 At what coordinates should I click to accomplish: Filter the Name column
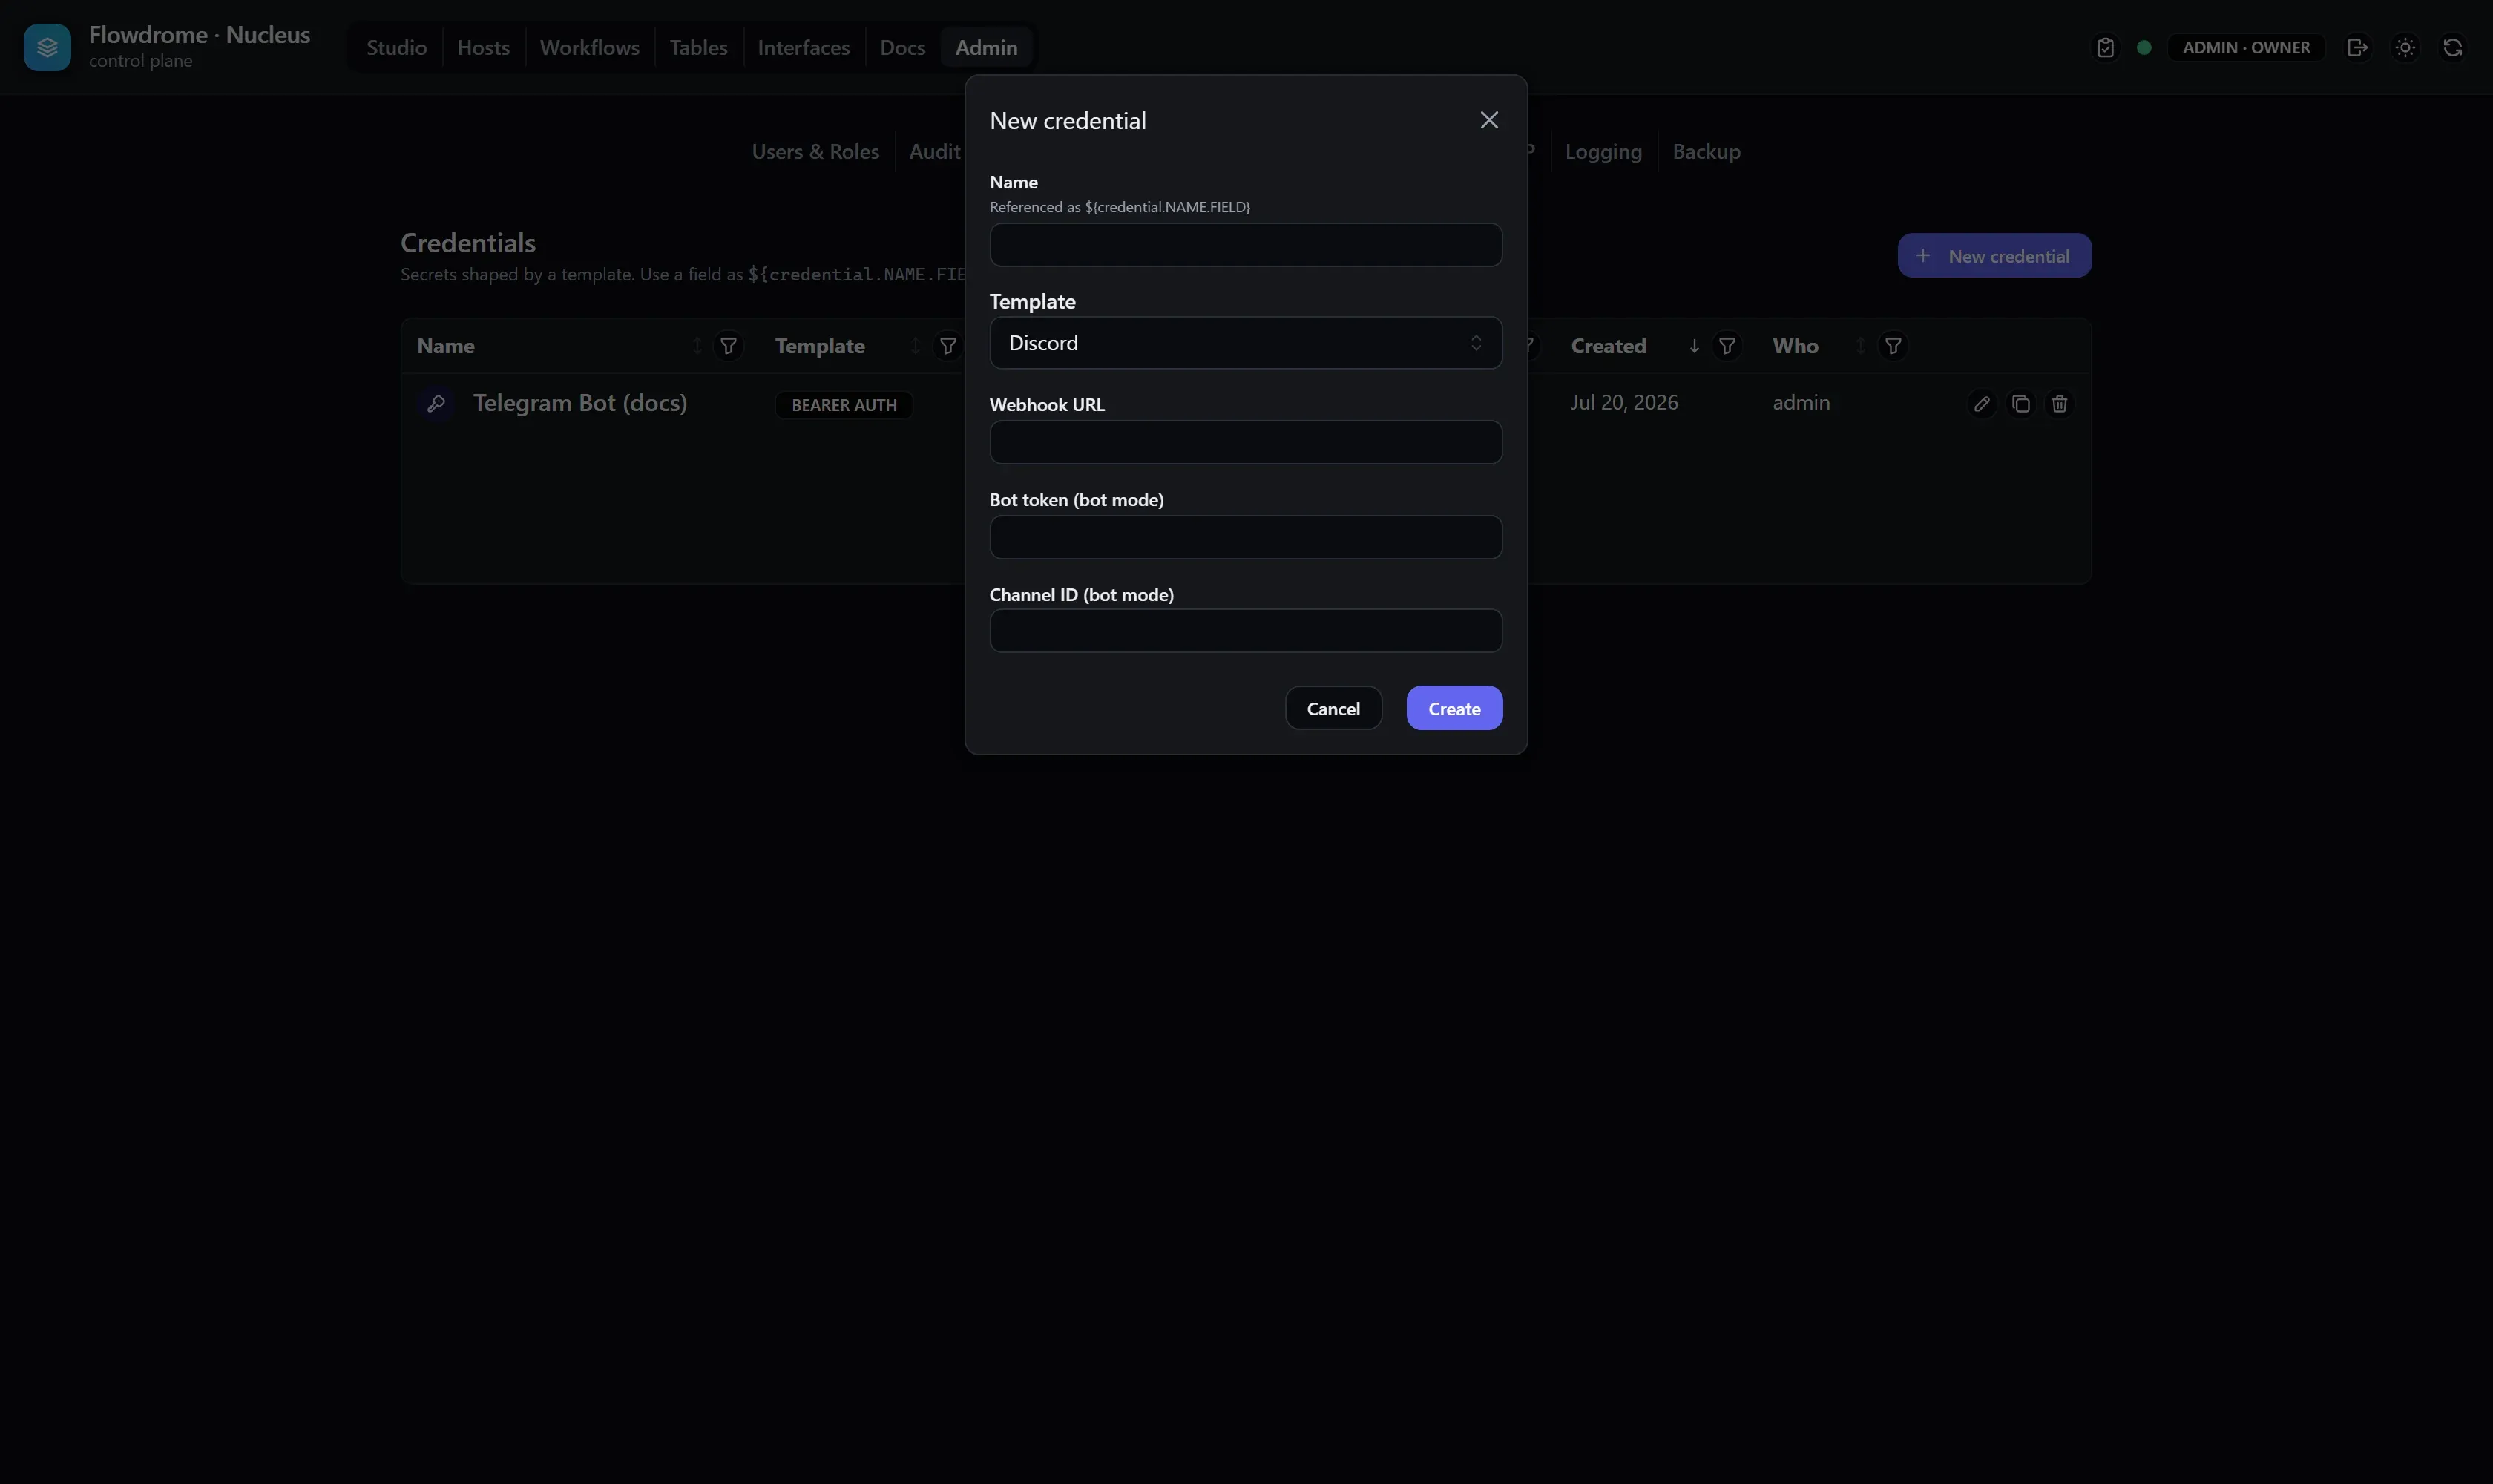pos(728,346)
